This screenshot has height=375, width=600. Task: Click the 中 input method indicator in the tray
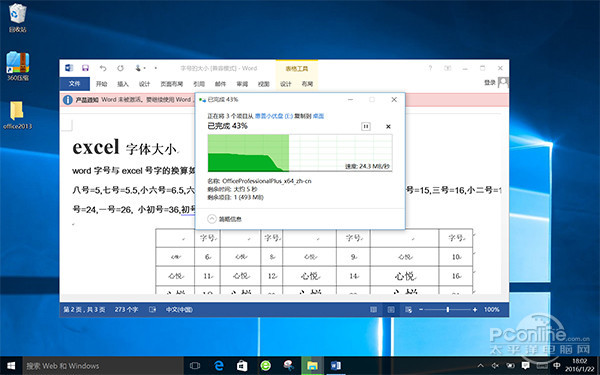pos(556,365)
